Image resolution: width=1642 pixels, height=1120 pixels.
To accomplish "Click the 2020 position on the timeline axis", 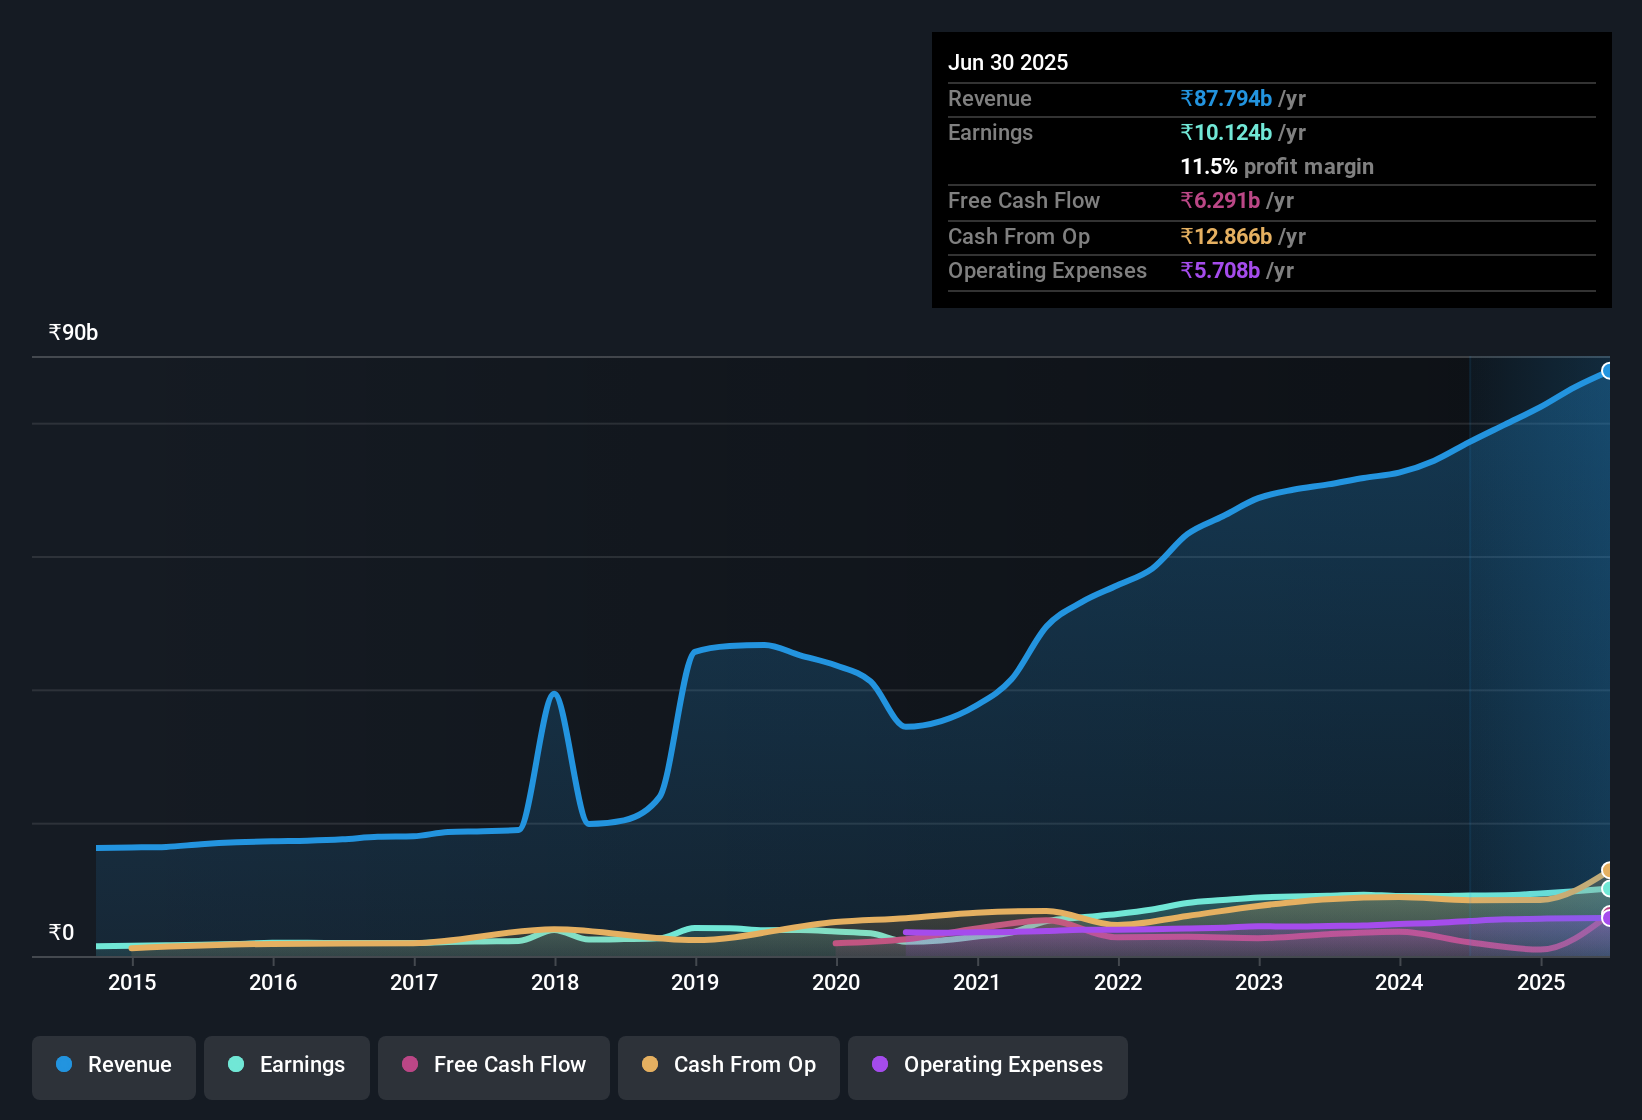I will pyautogui.click(x=836, y=982).
